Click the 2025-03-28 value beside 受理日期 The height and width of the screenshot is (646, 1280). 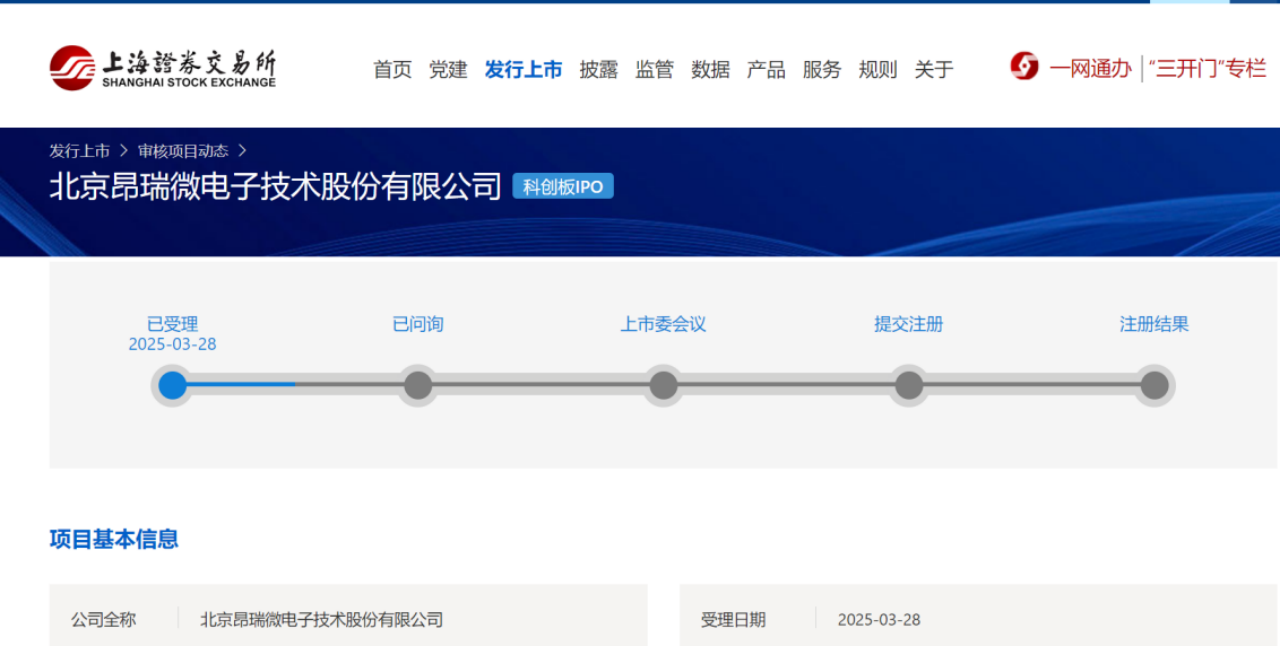[x=879, y=620]
